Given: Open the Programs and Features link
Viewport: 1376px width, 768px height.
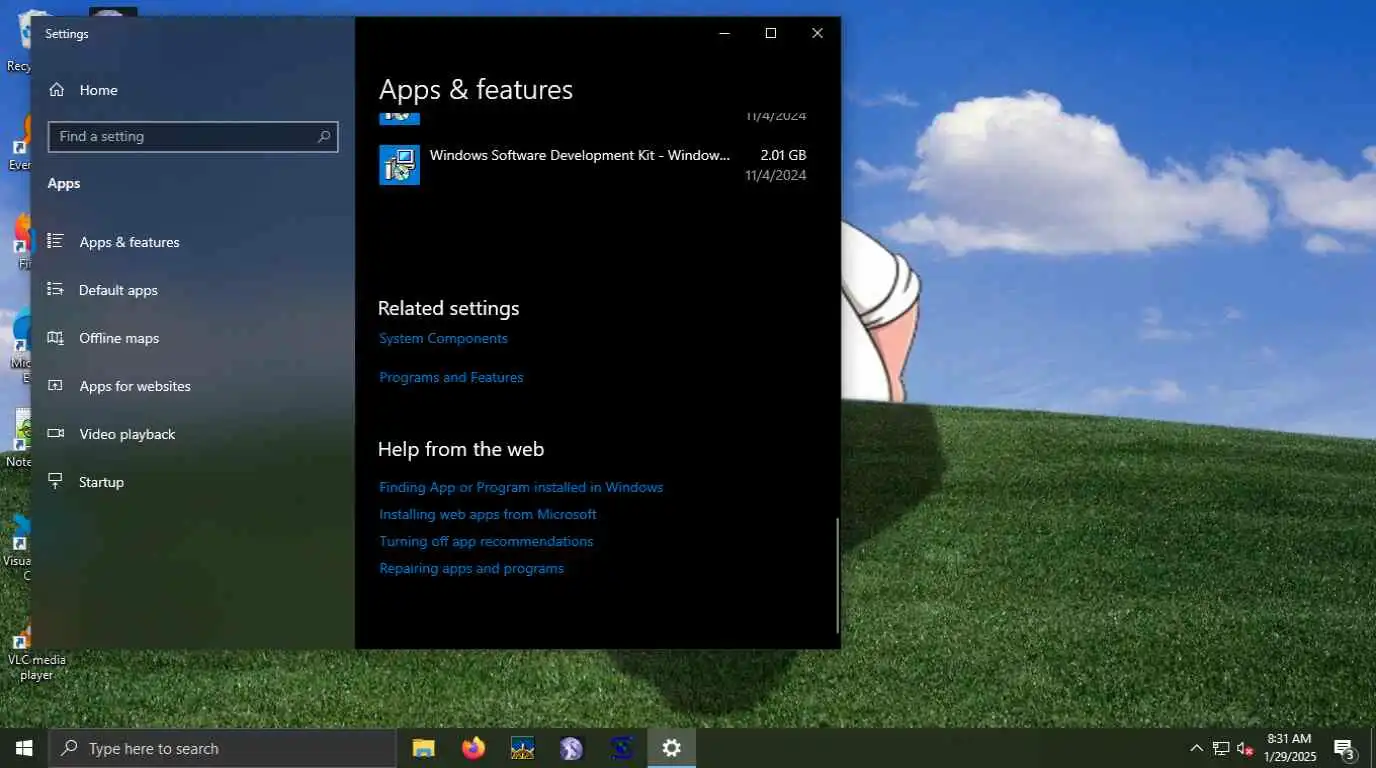Looking at the screenshot, I should 451,377.
